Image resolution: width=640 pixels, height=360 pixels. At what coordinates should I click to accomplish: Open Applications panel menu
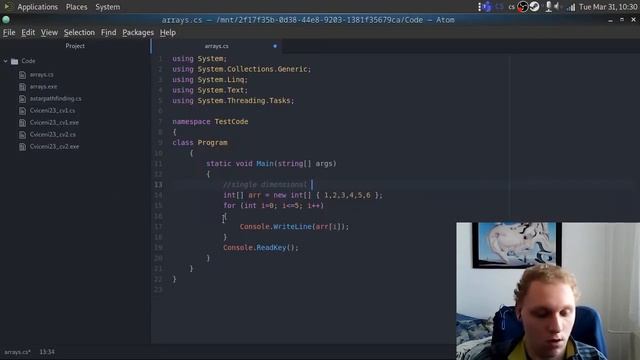[x=38, y=7]
